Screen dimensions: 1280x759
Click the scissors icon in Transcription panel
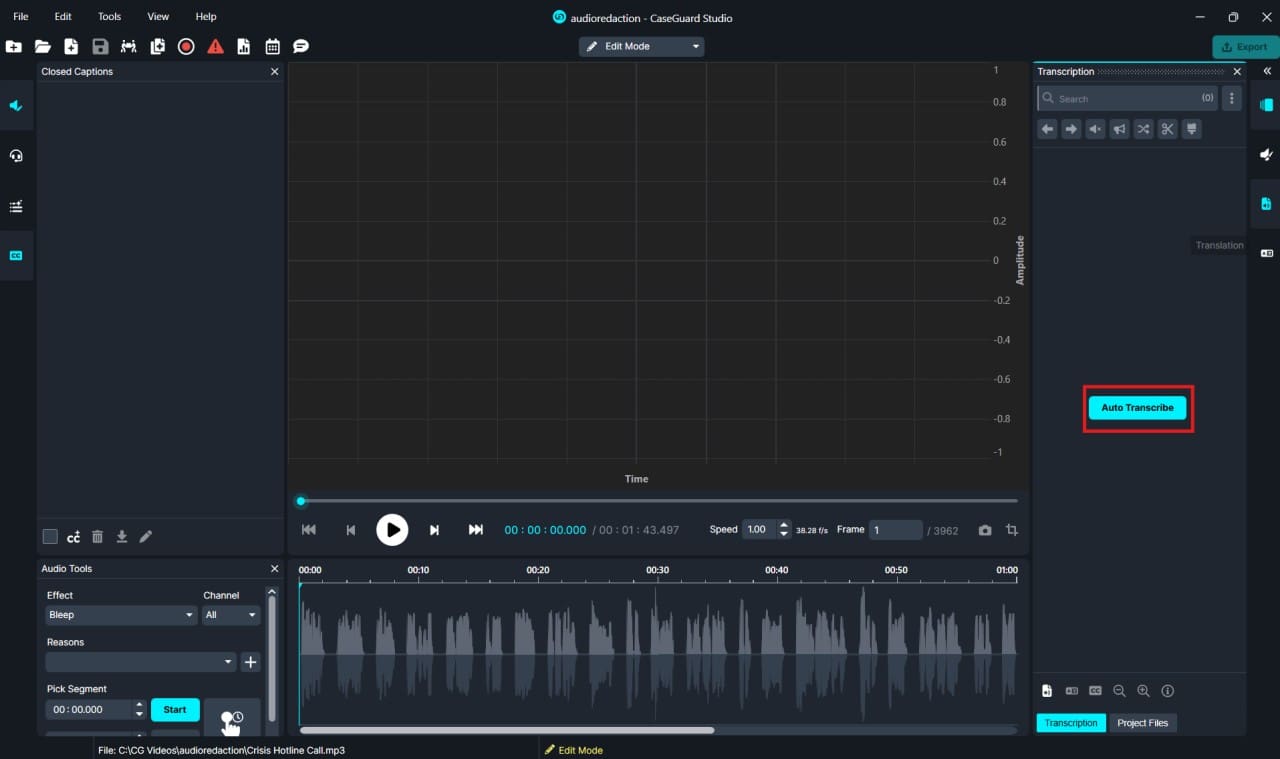[1167, 129]
